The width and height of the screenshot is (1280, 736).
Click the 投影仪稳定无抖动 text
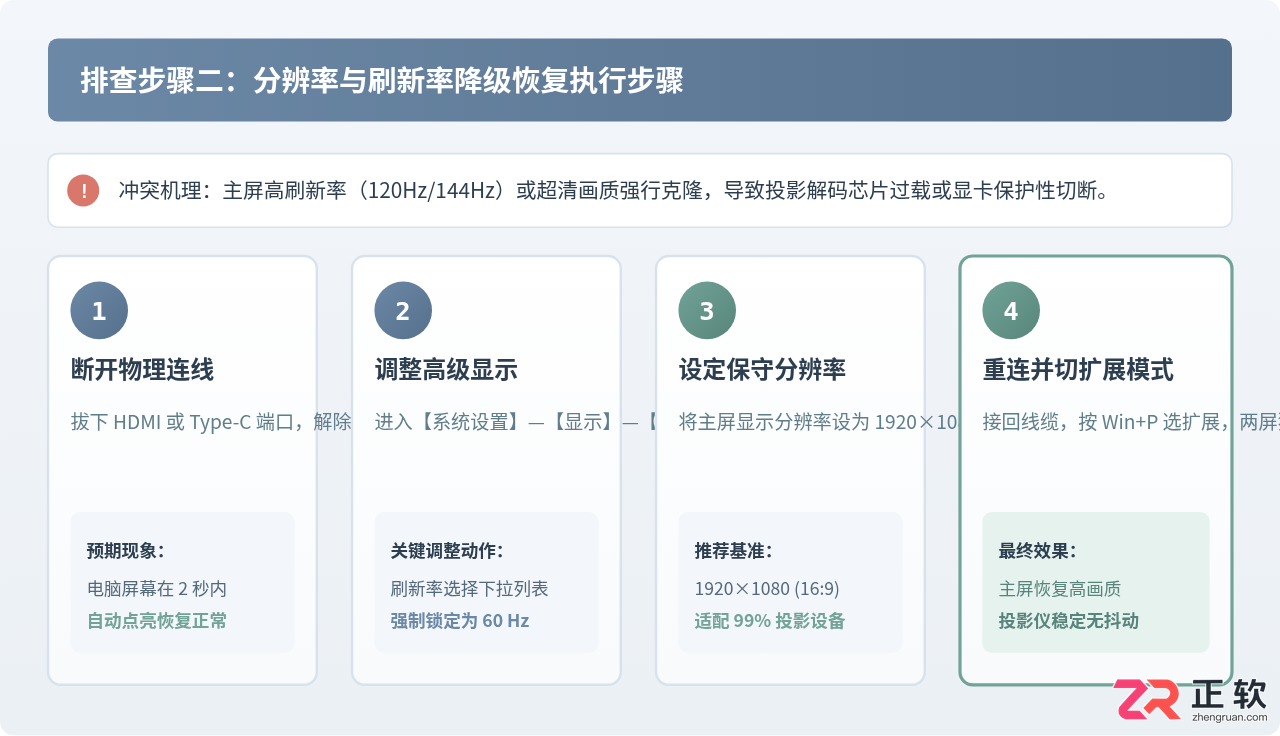(x=1069, y=621)
